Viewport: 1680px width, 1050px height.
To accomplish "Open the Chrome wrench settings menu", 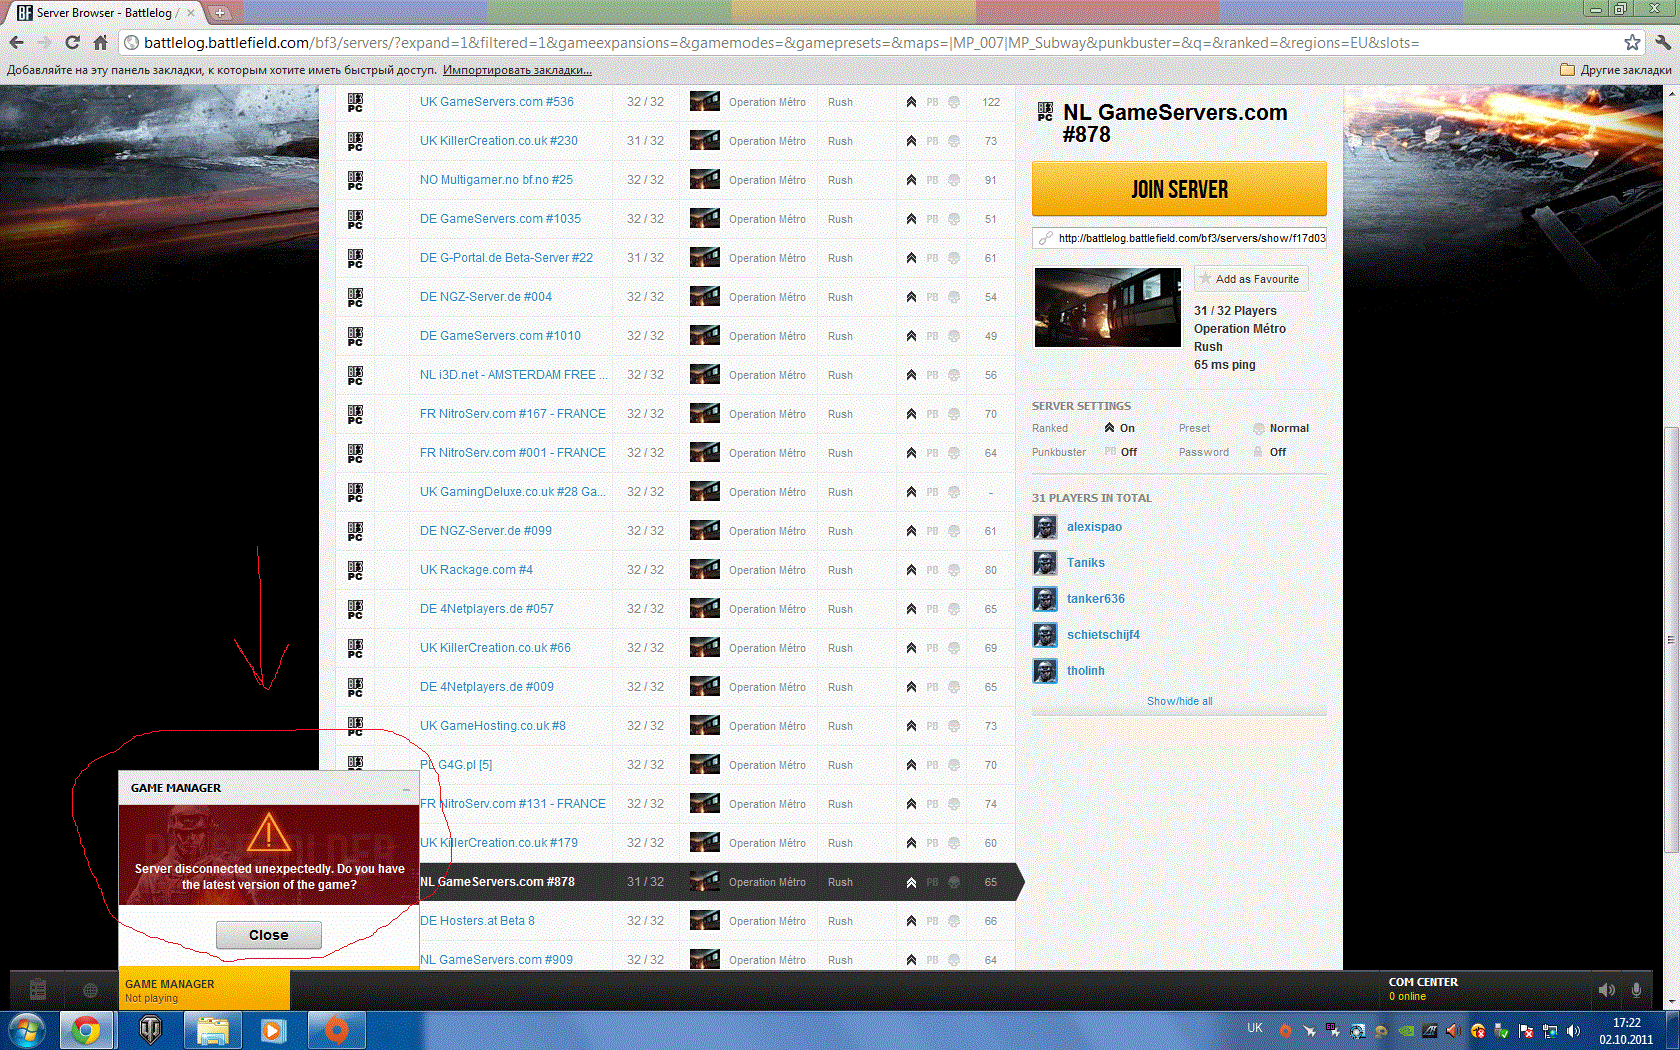I will click(1663, 43).
